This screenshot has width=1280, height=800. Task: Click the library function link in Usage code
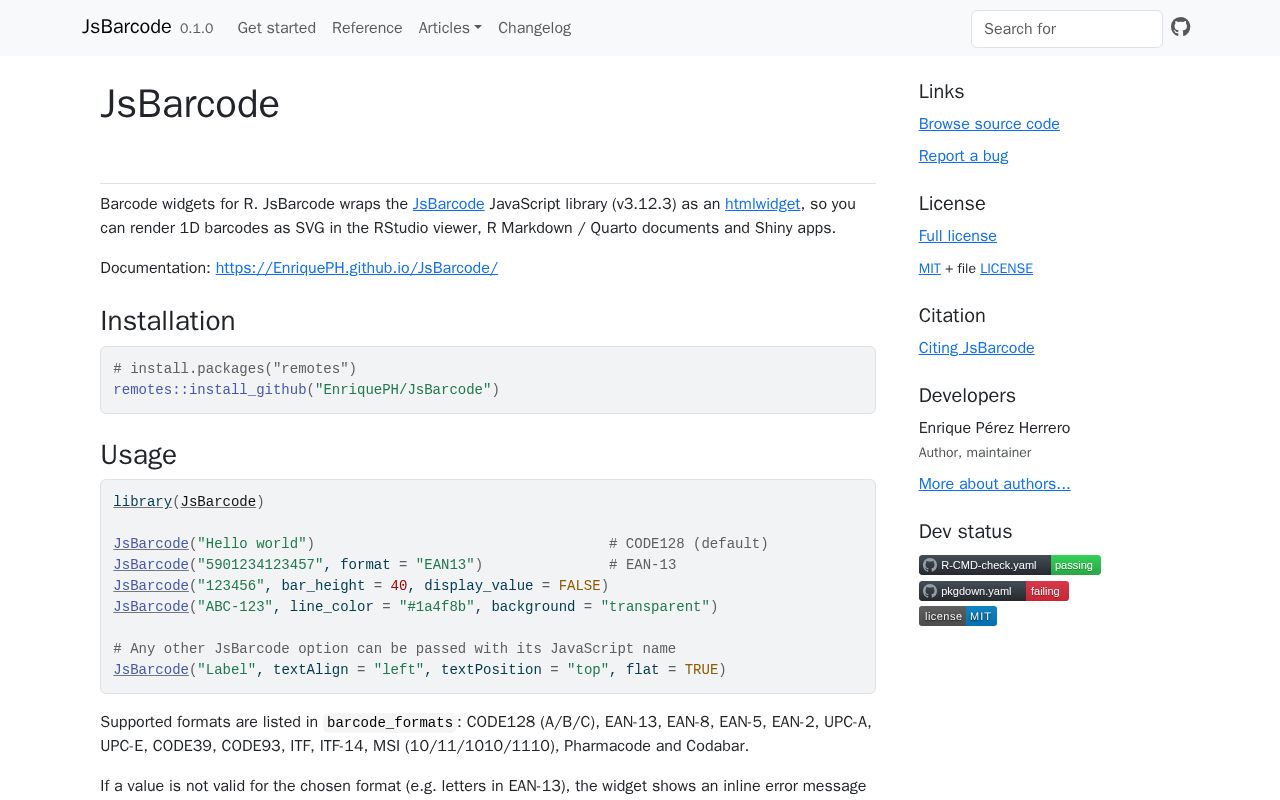[x=142, y=502]
